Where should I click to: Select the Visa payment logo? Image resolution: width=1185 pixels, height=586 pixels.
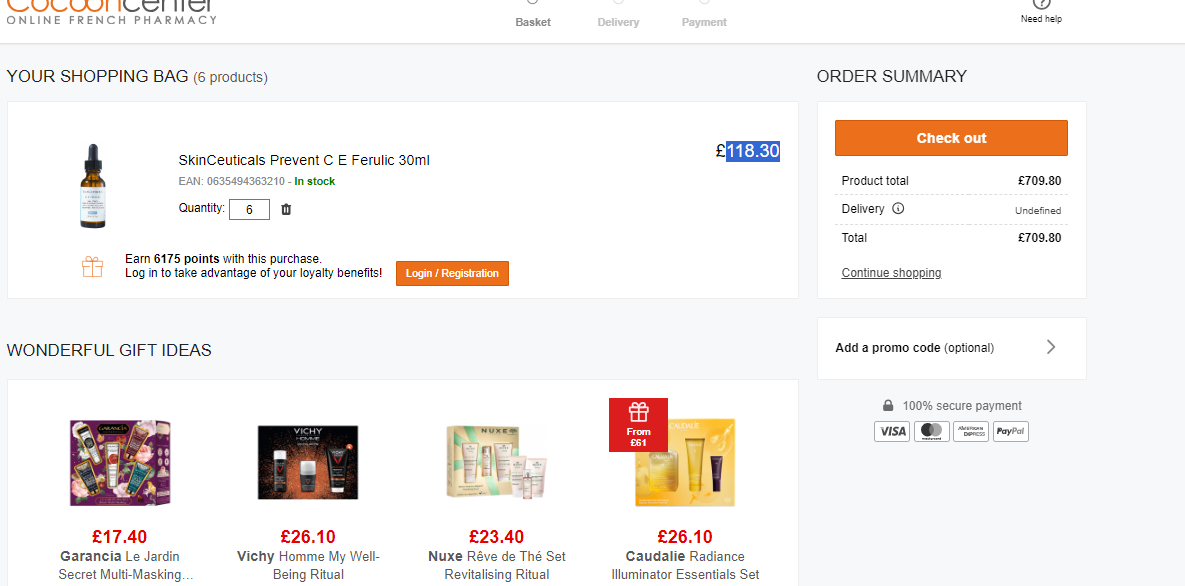point(893,431)
